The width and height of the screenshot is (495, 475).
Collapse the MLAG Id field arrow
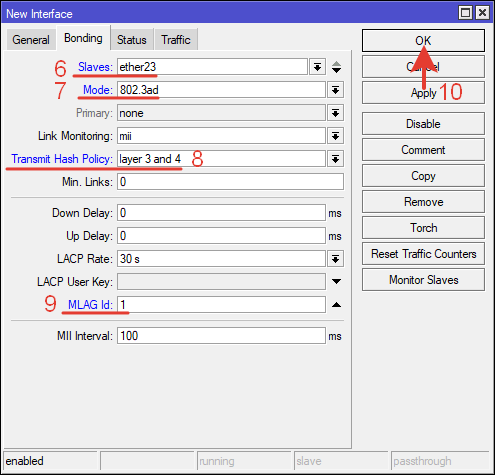click(336, 305)
